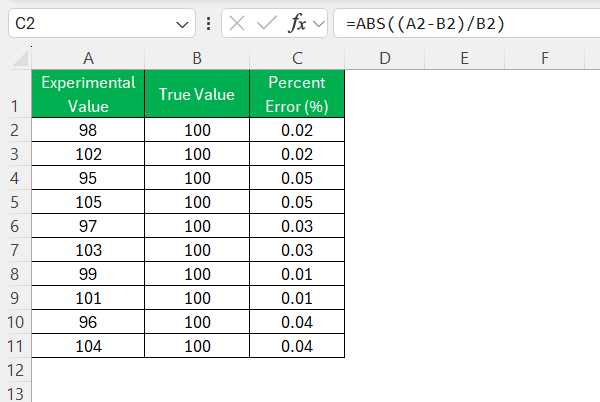Open the Name Box dropdown arrow
This screenshot has width=600, height=402.
182,25
